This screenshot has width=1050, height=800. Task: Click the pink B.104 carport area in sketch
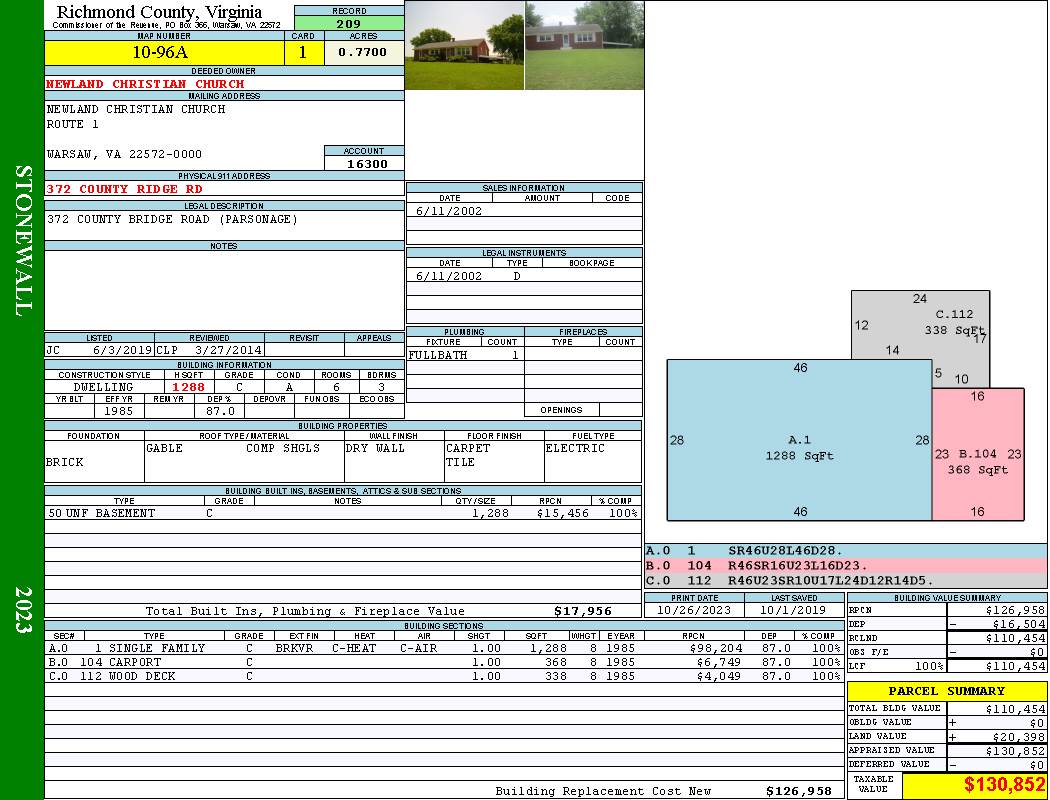[977, 455]
